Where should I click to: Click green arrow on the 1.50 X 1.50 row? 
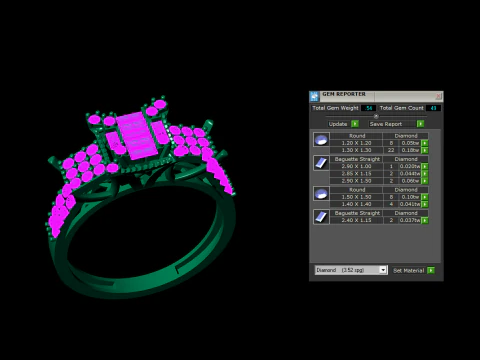[x=425, y=197]
